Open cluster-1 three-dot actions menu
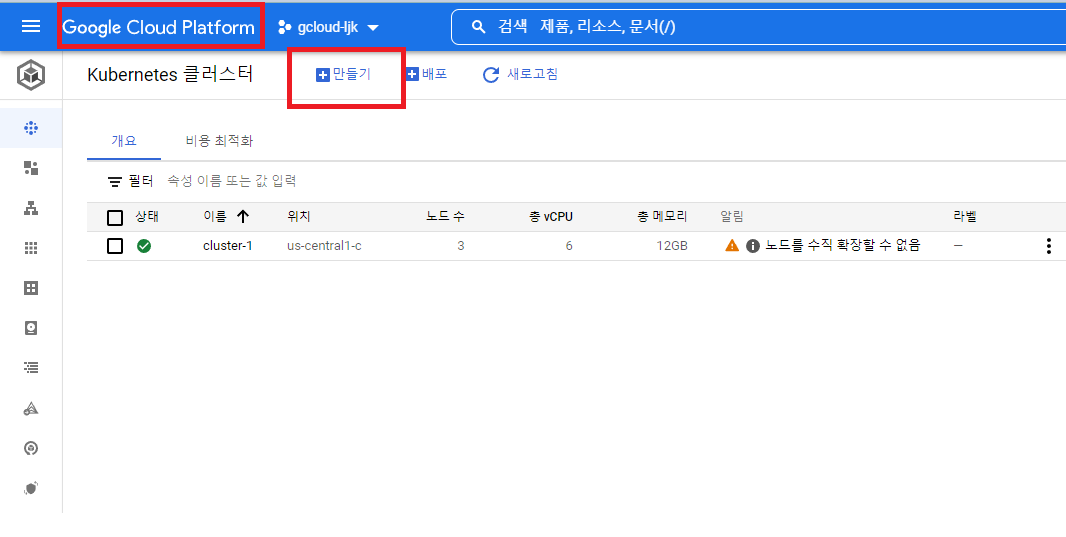 coord(1049,246)
